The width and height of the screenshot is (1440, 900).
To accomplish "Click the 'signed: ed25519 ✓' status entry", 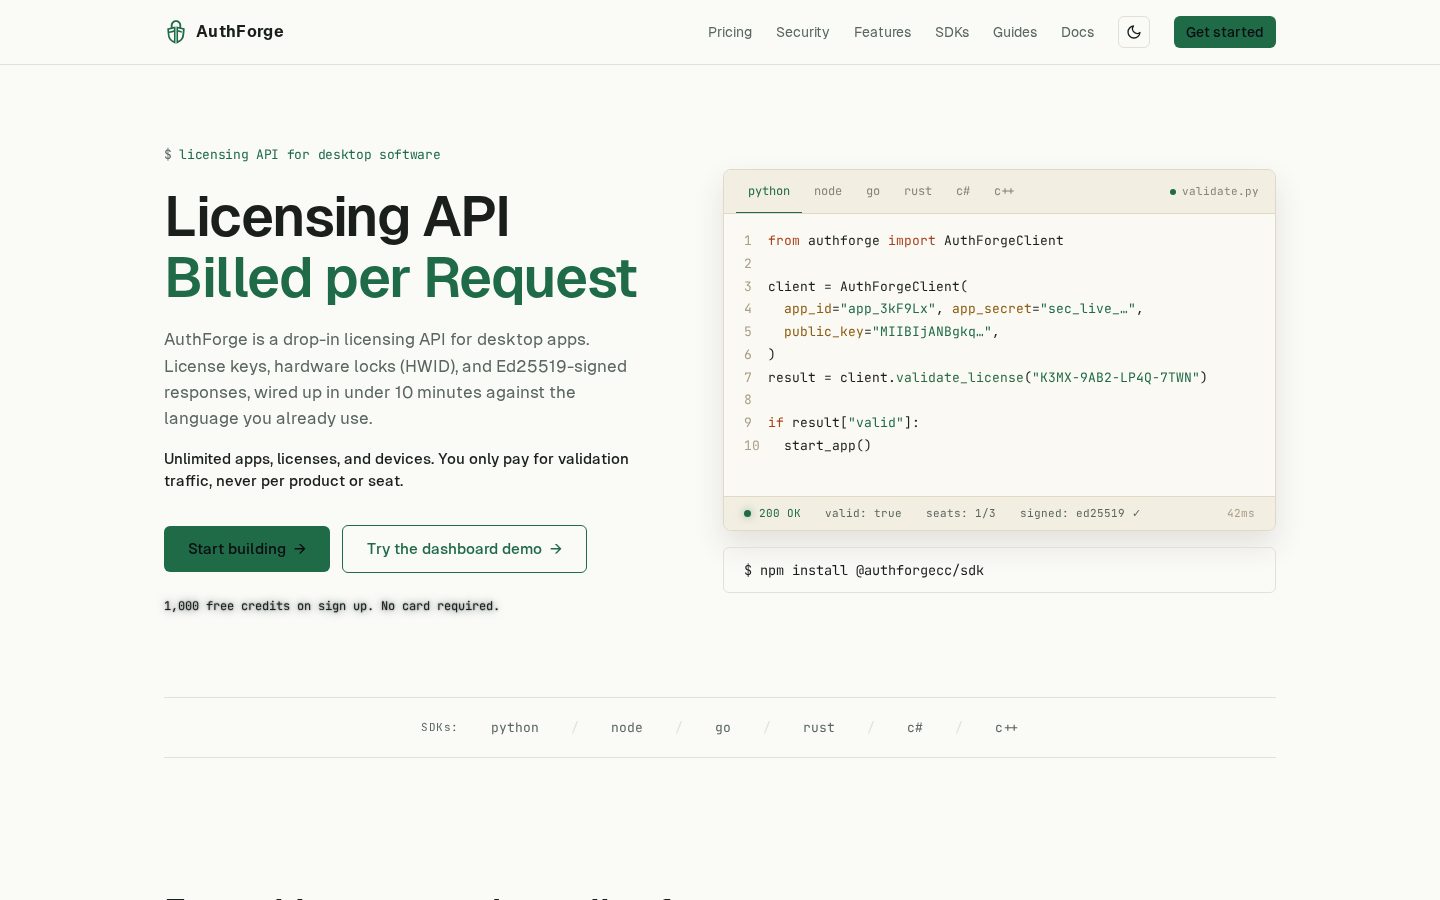I will click(1080, 513).
